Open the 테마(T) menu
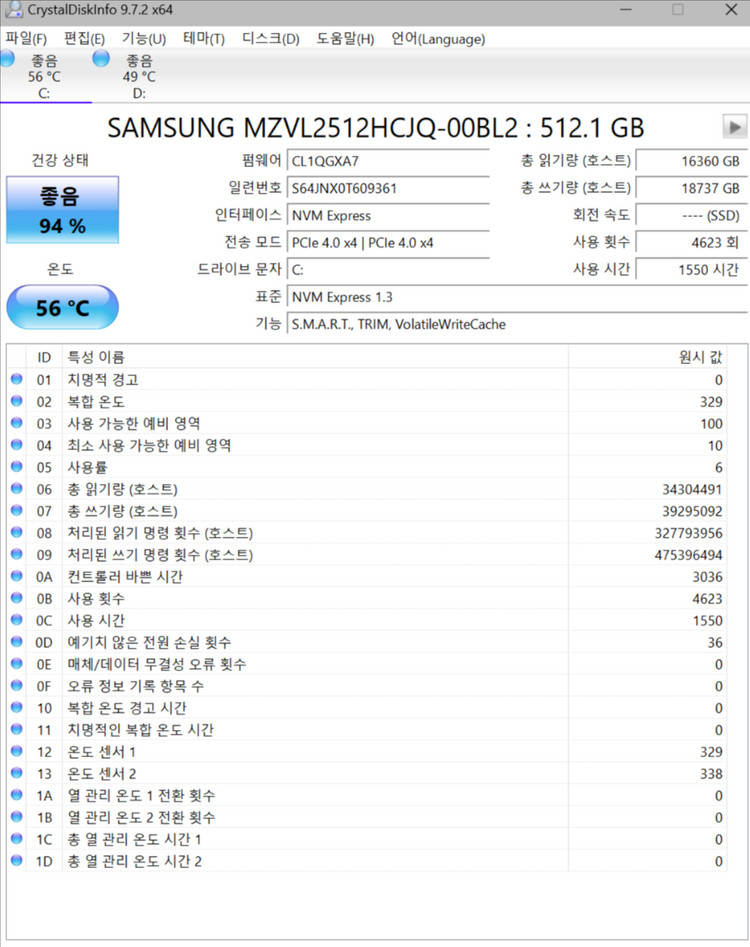The width and height of the screenshot is (750, 947). tap(204, 39)
